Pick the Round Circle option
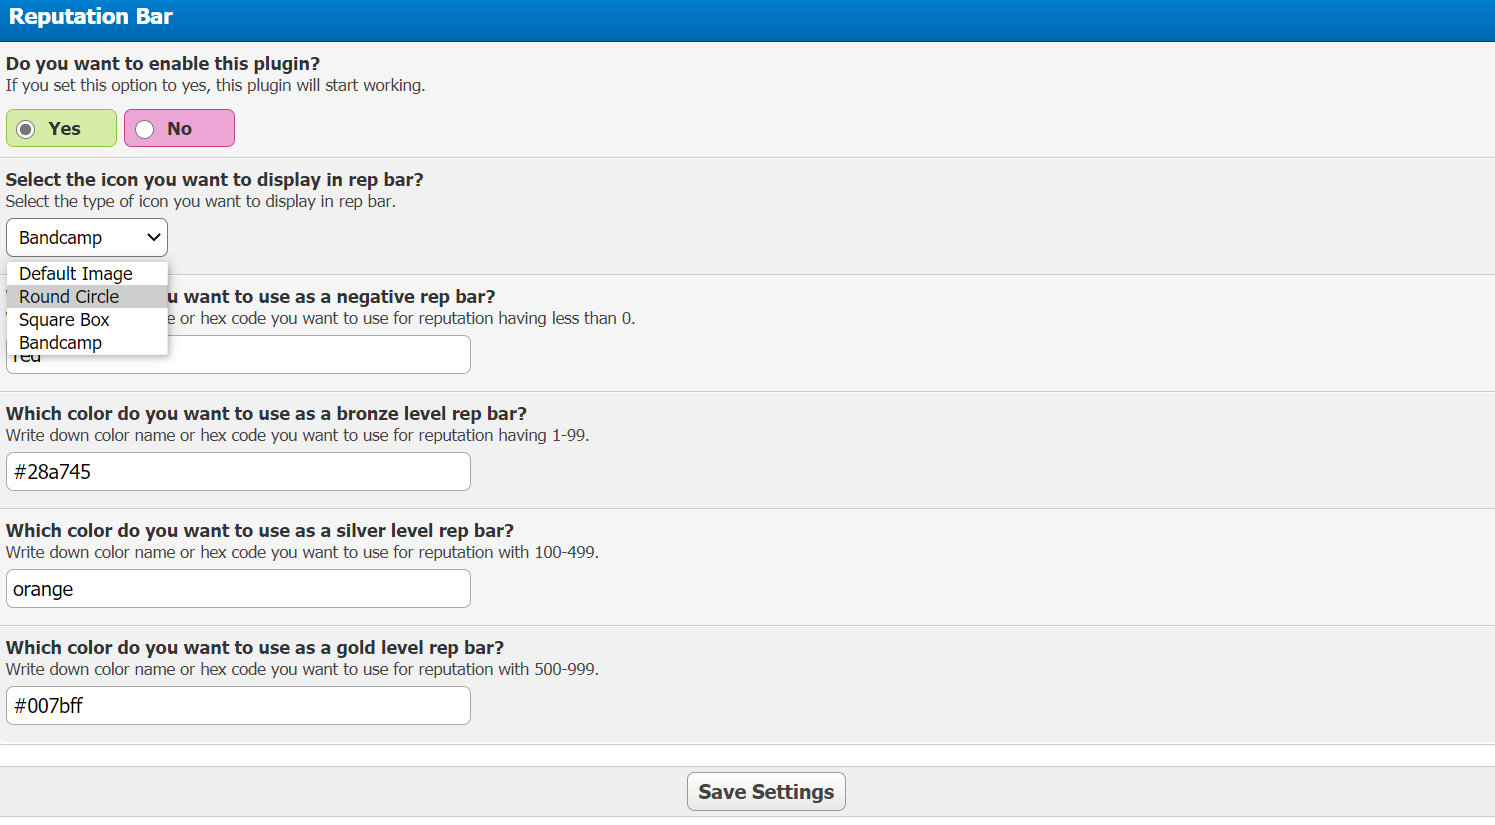Viewport: 1495px width, 825px height. pos(69,297)
